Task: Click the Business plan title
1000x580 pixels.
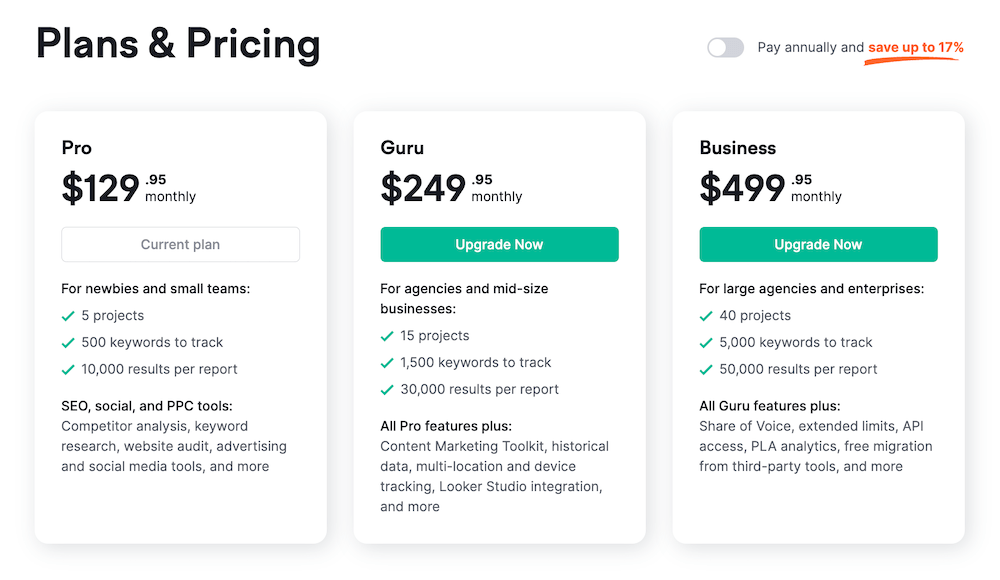Action: click(737, 148)
